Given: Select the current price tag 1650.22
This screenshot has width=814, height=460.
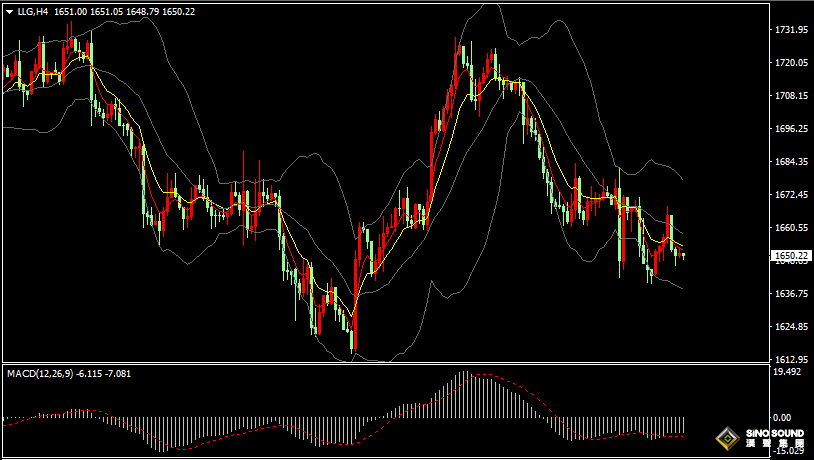Looking at the screenshot, I should tap(791, 256).
